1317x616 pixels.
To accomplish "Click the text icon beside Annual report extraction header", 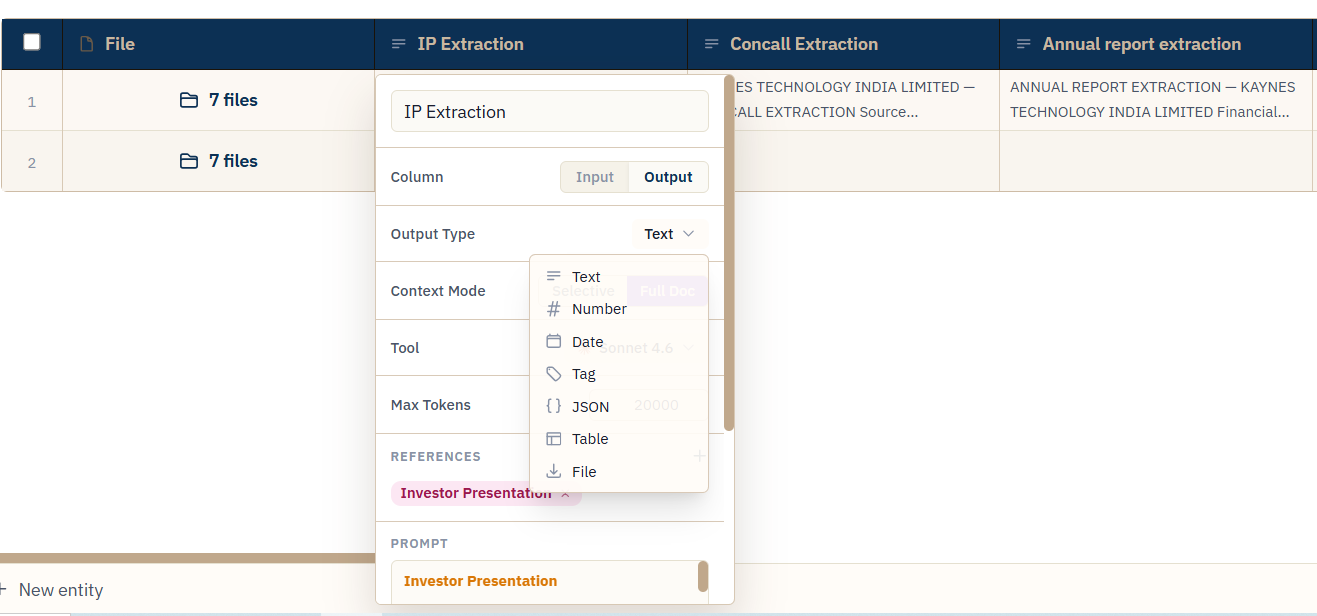I will tap(1024, 44).
